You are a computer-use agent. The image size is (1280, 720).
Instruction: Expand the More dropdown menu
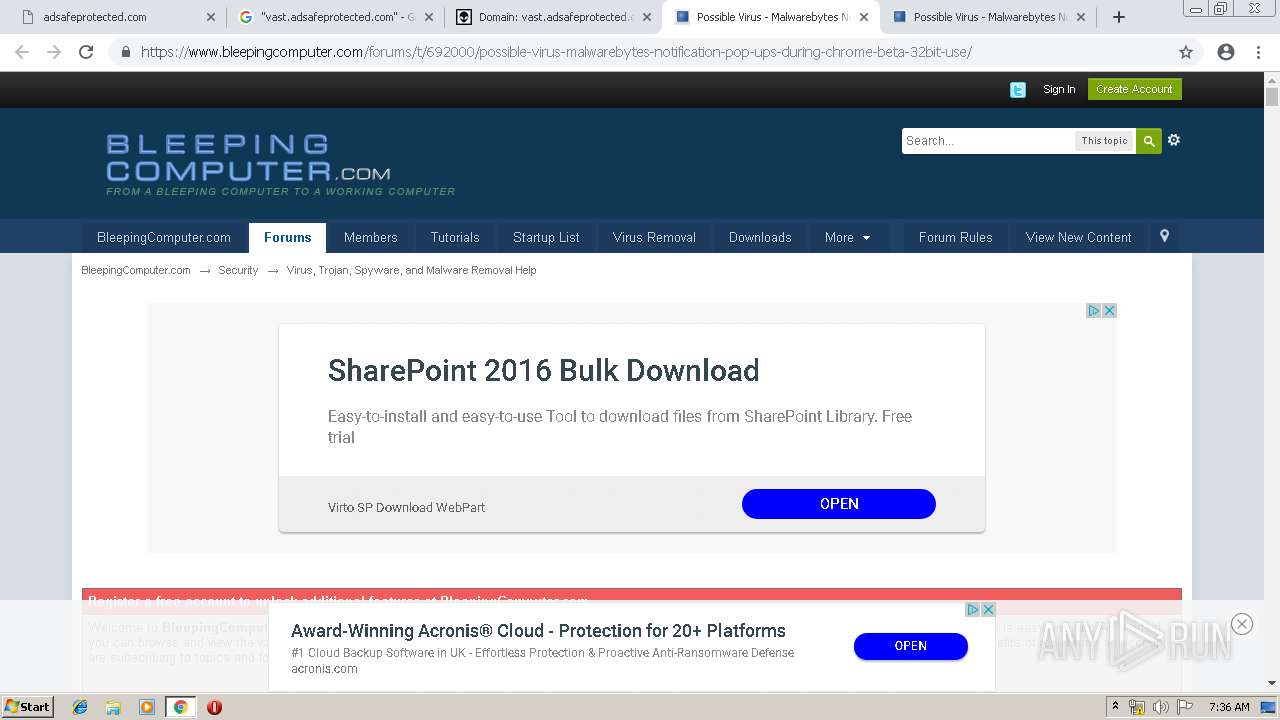coord(847,237)
